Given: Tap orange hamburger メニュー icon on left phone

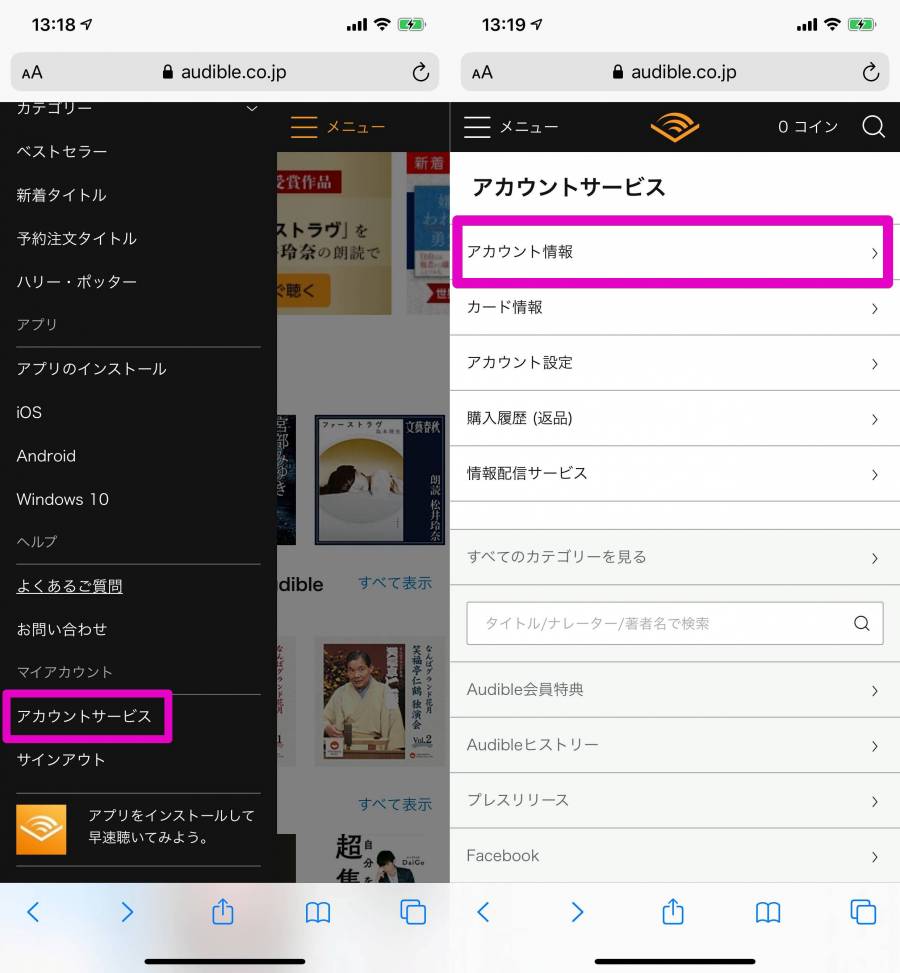Looking at the screenshot, I should (304, 127).
